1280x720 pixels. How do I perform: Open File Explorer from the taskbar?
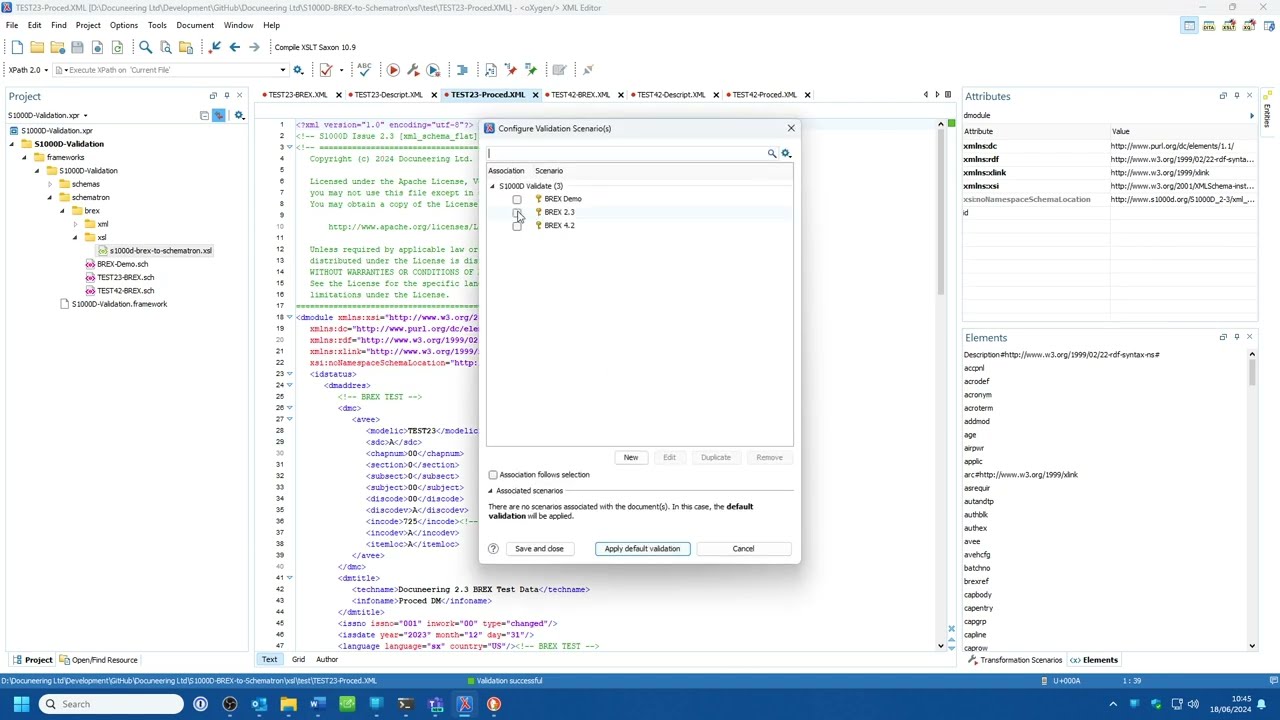288,704
